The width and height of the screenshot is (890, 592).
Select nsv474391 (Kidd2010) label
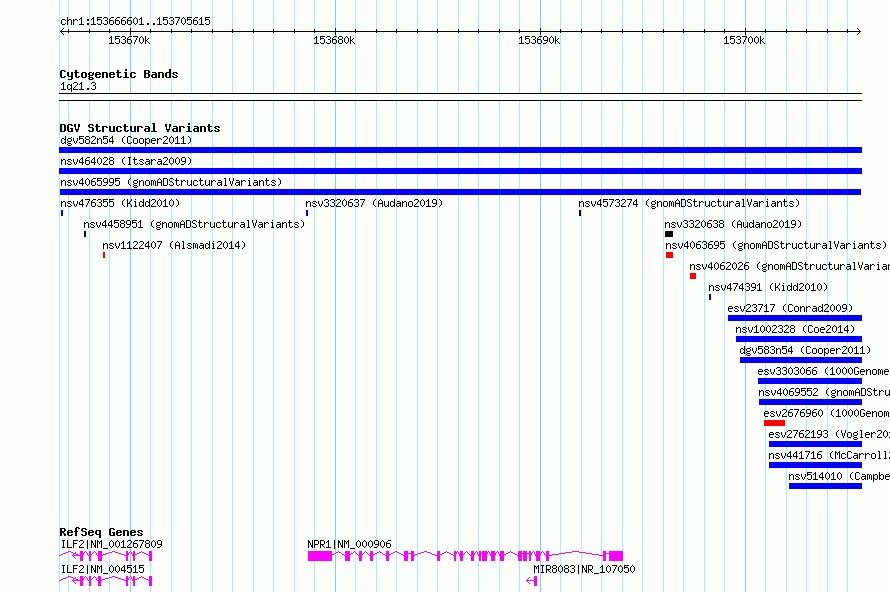click(768, 287)
